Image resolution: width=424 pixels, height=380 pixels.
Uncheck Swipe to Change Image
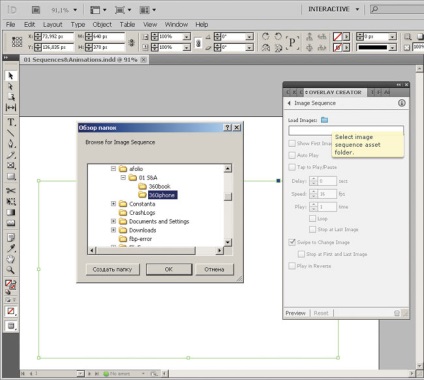point(292,242)
